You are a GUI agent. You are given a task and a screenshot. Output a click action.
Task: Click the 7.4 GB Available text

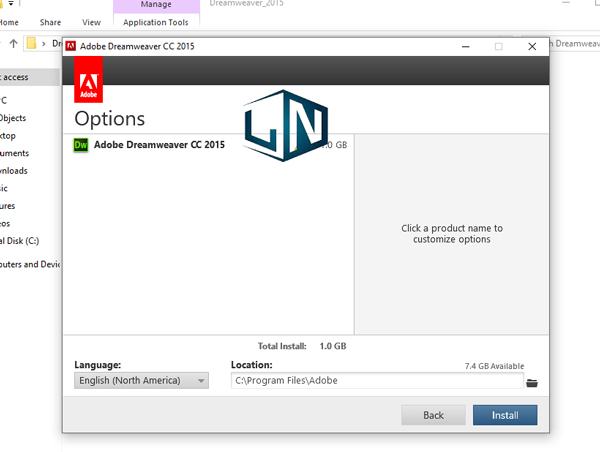click(494, 366)
